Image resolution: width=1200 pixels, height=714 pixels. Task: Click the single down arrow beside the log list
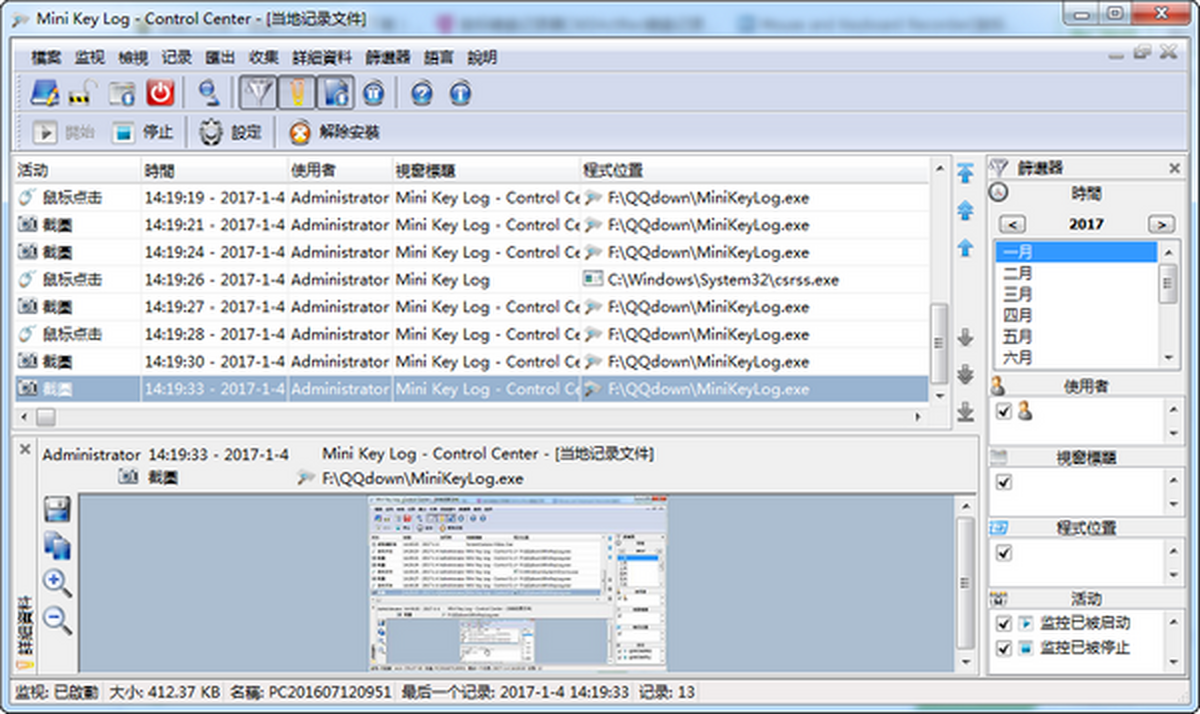(x=965, y=338)
